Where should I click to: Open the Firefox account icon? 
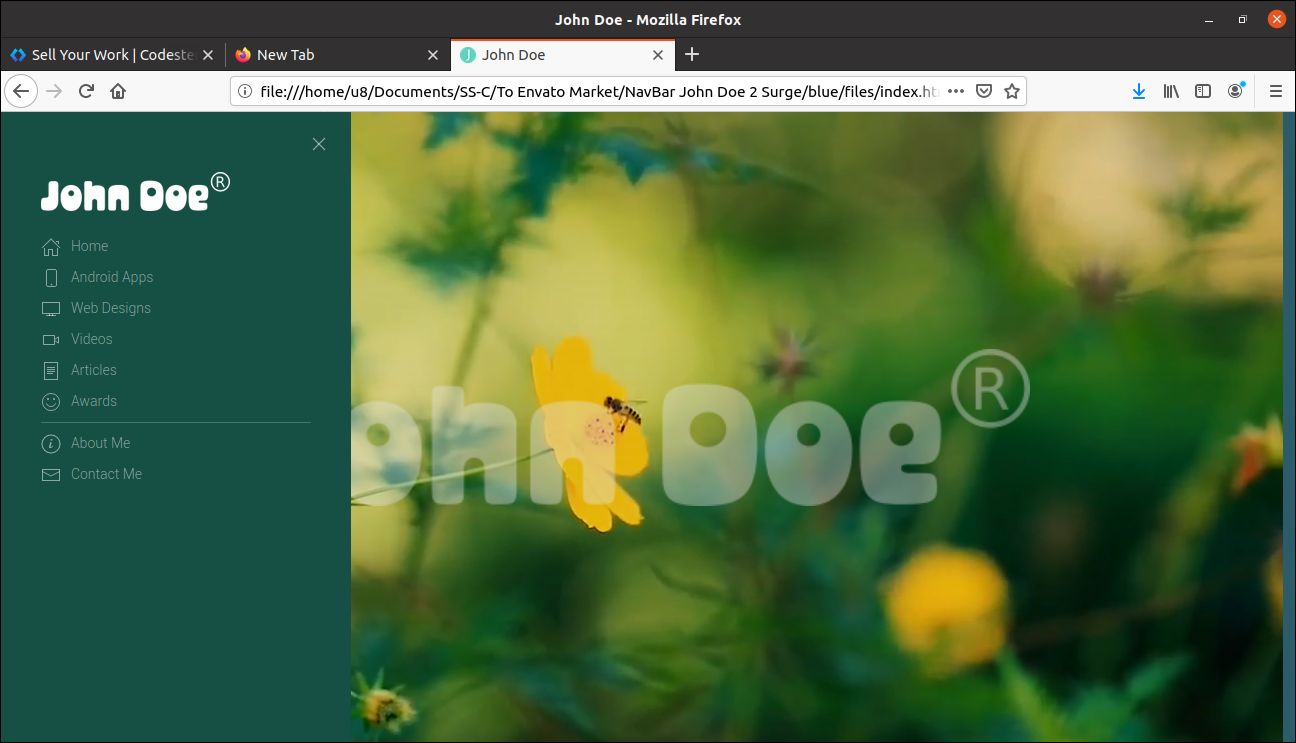[x=1236, y=91]
